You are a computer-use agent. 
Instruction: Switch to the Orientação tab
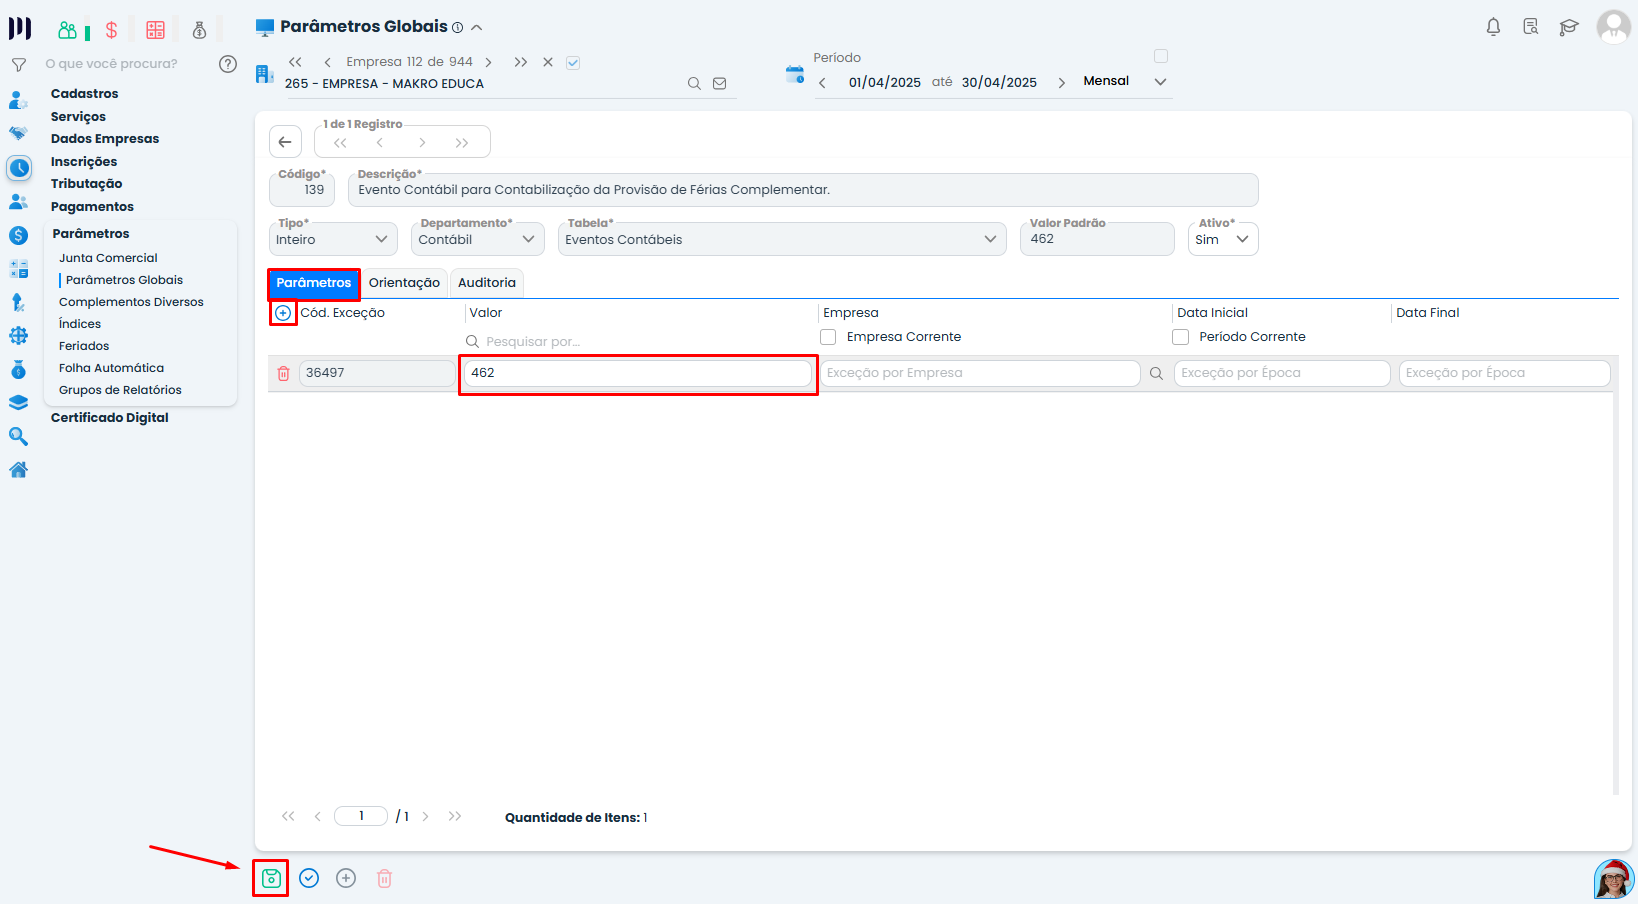[x=404, y=283]
